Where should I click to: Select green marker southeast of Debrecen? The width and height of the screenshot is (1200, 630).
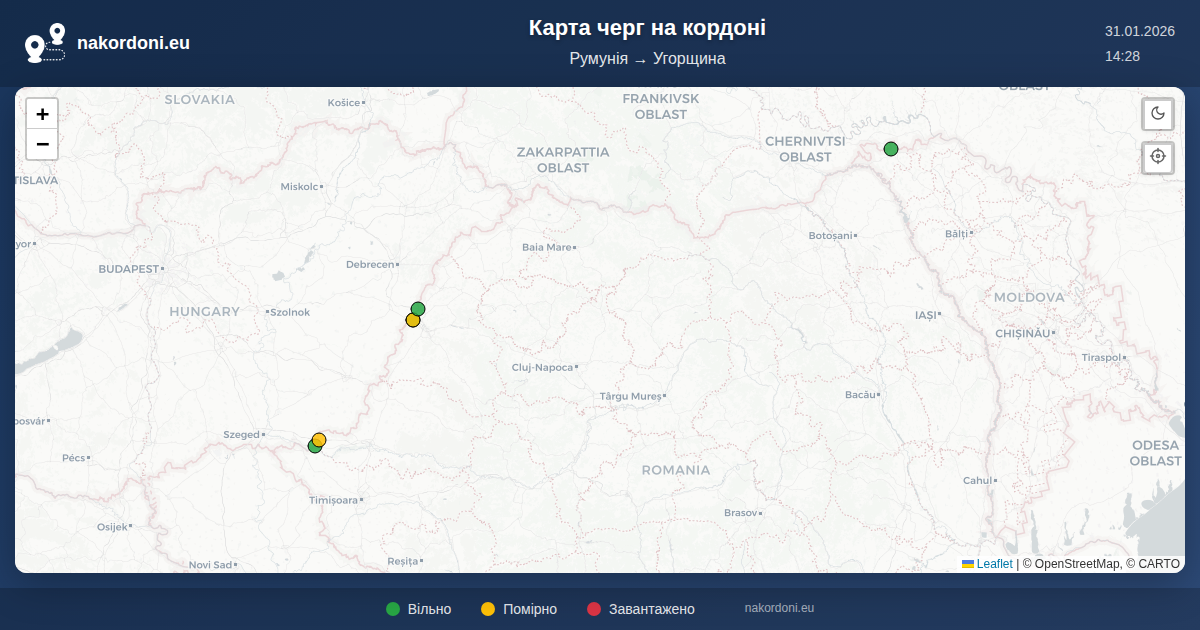[418, 308]
